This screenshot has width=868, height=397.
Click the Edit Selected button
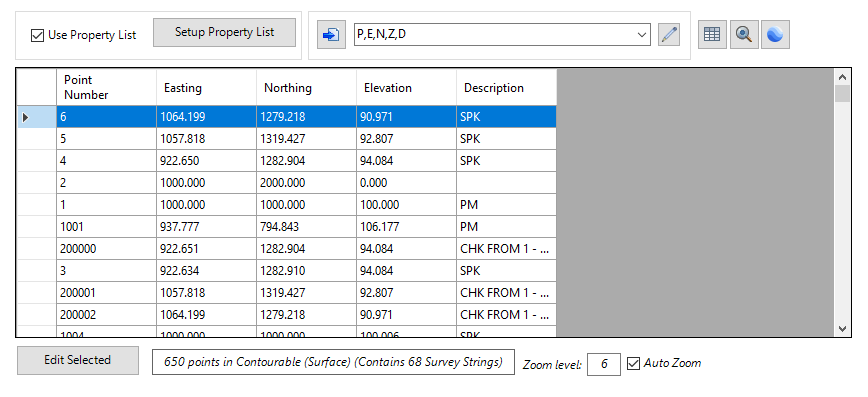point(78,360)
